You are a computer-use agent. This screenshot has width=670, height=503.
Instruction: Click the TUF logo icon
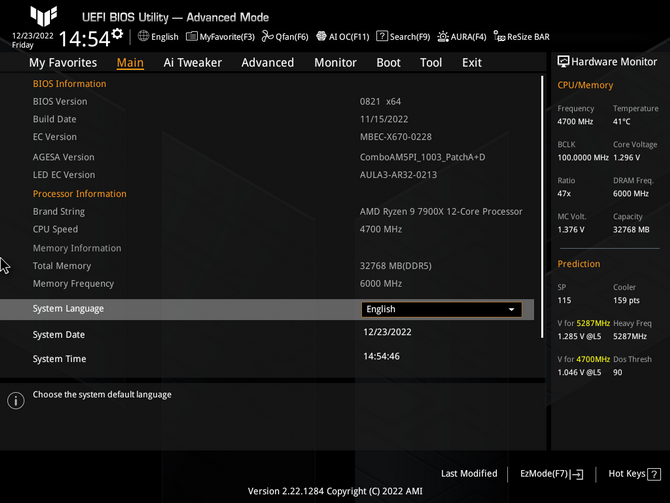44,16
